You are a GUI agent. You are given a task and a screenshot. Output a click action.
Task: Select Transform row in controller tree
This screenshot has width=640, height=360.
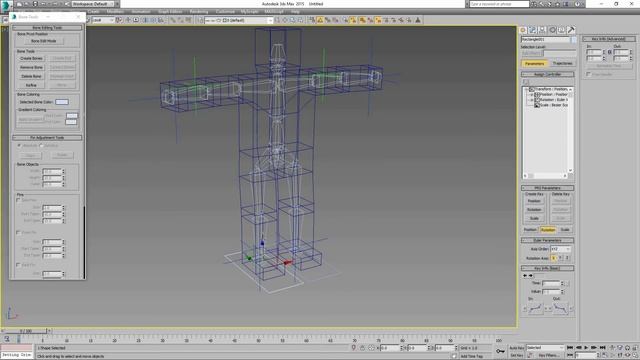coord(551,89)
